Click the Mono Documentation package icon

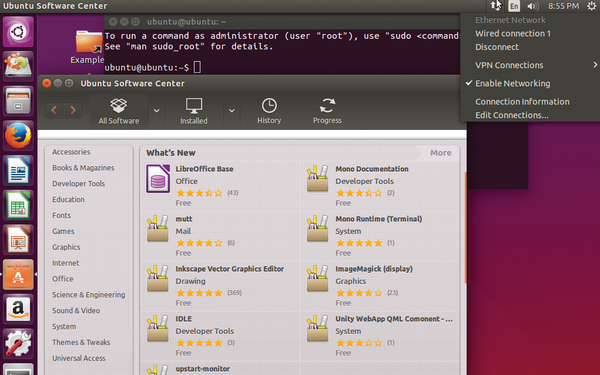point(318,178)
